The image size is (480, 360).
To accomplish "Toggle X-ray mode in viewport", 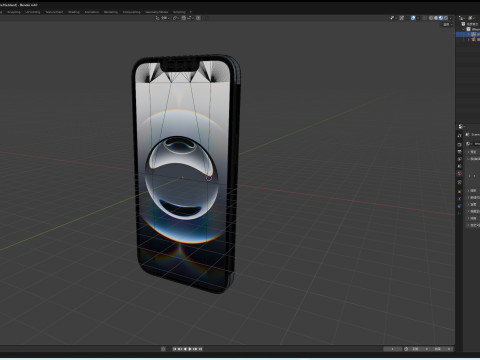I will click(x=424, y=18).
